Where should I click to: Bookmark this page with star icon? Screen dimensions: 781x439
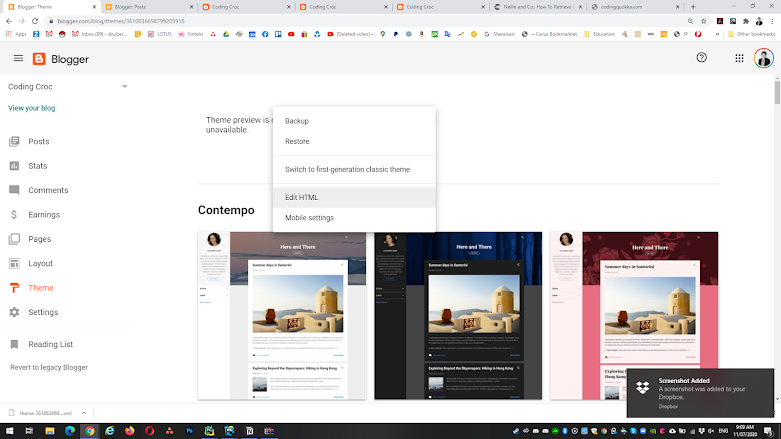tap(703, 21)
